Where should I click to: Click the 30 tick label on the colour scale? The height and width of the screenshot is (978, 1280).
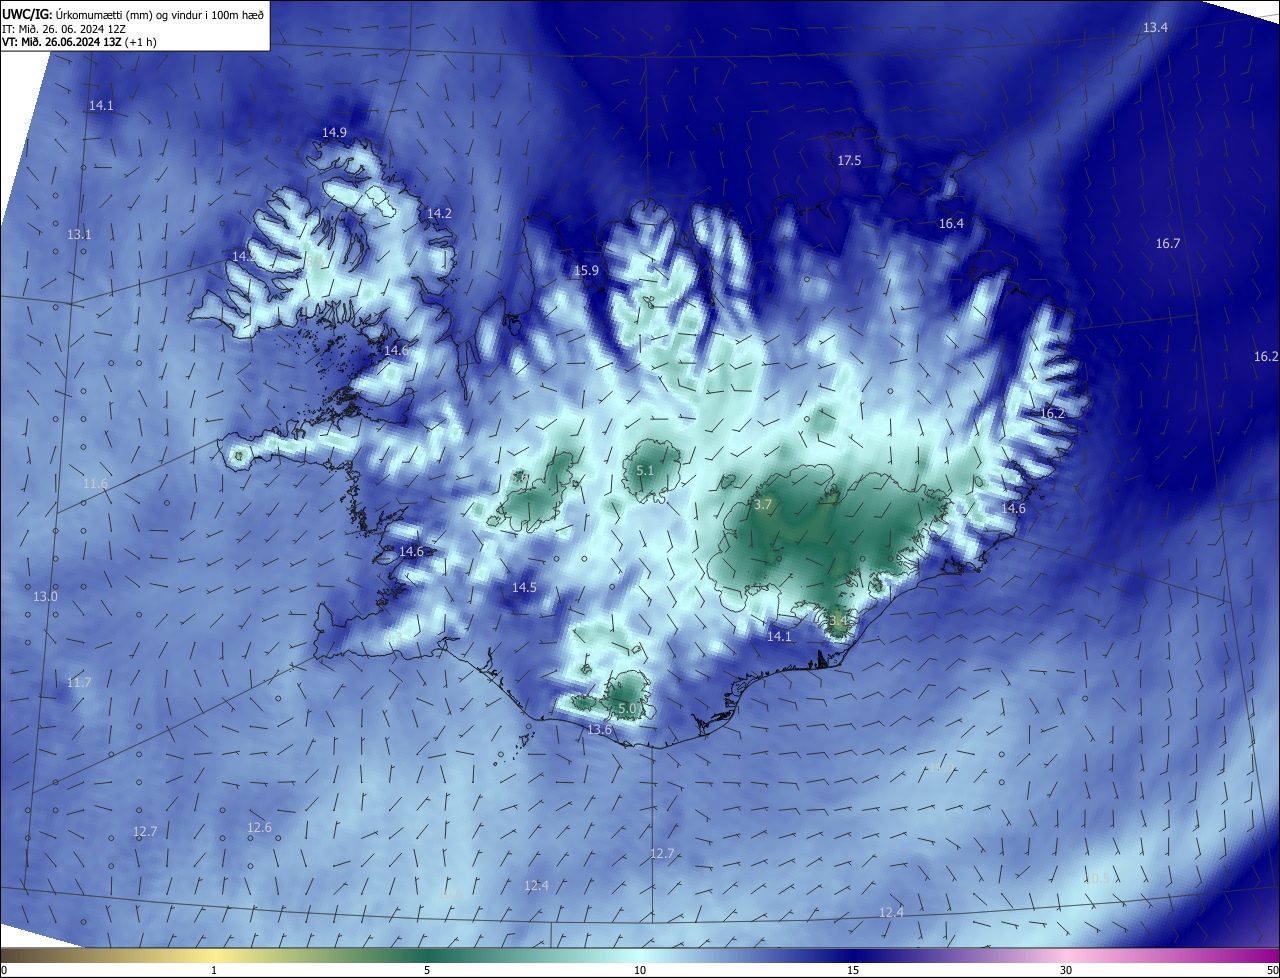(1066, 970)
